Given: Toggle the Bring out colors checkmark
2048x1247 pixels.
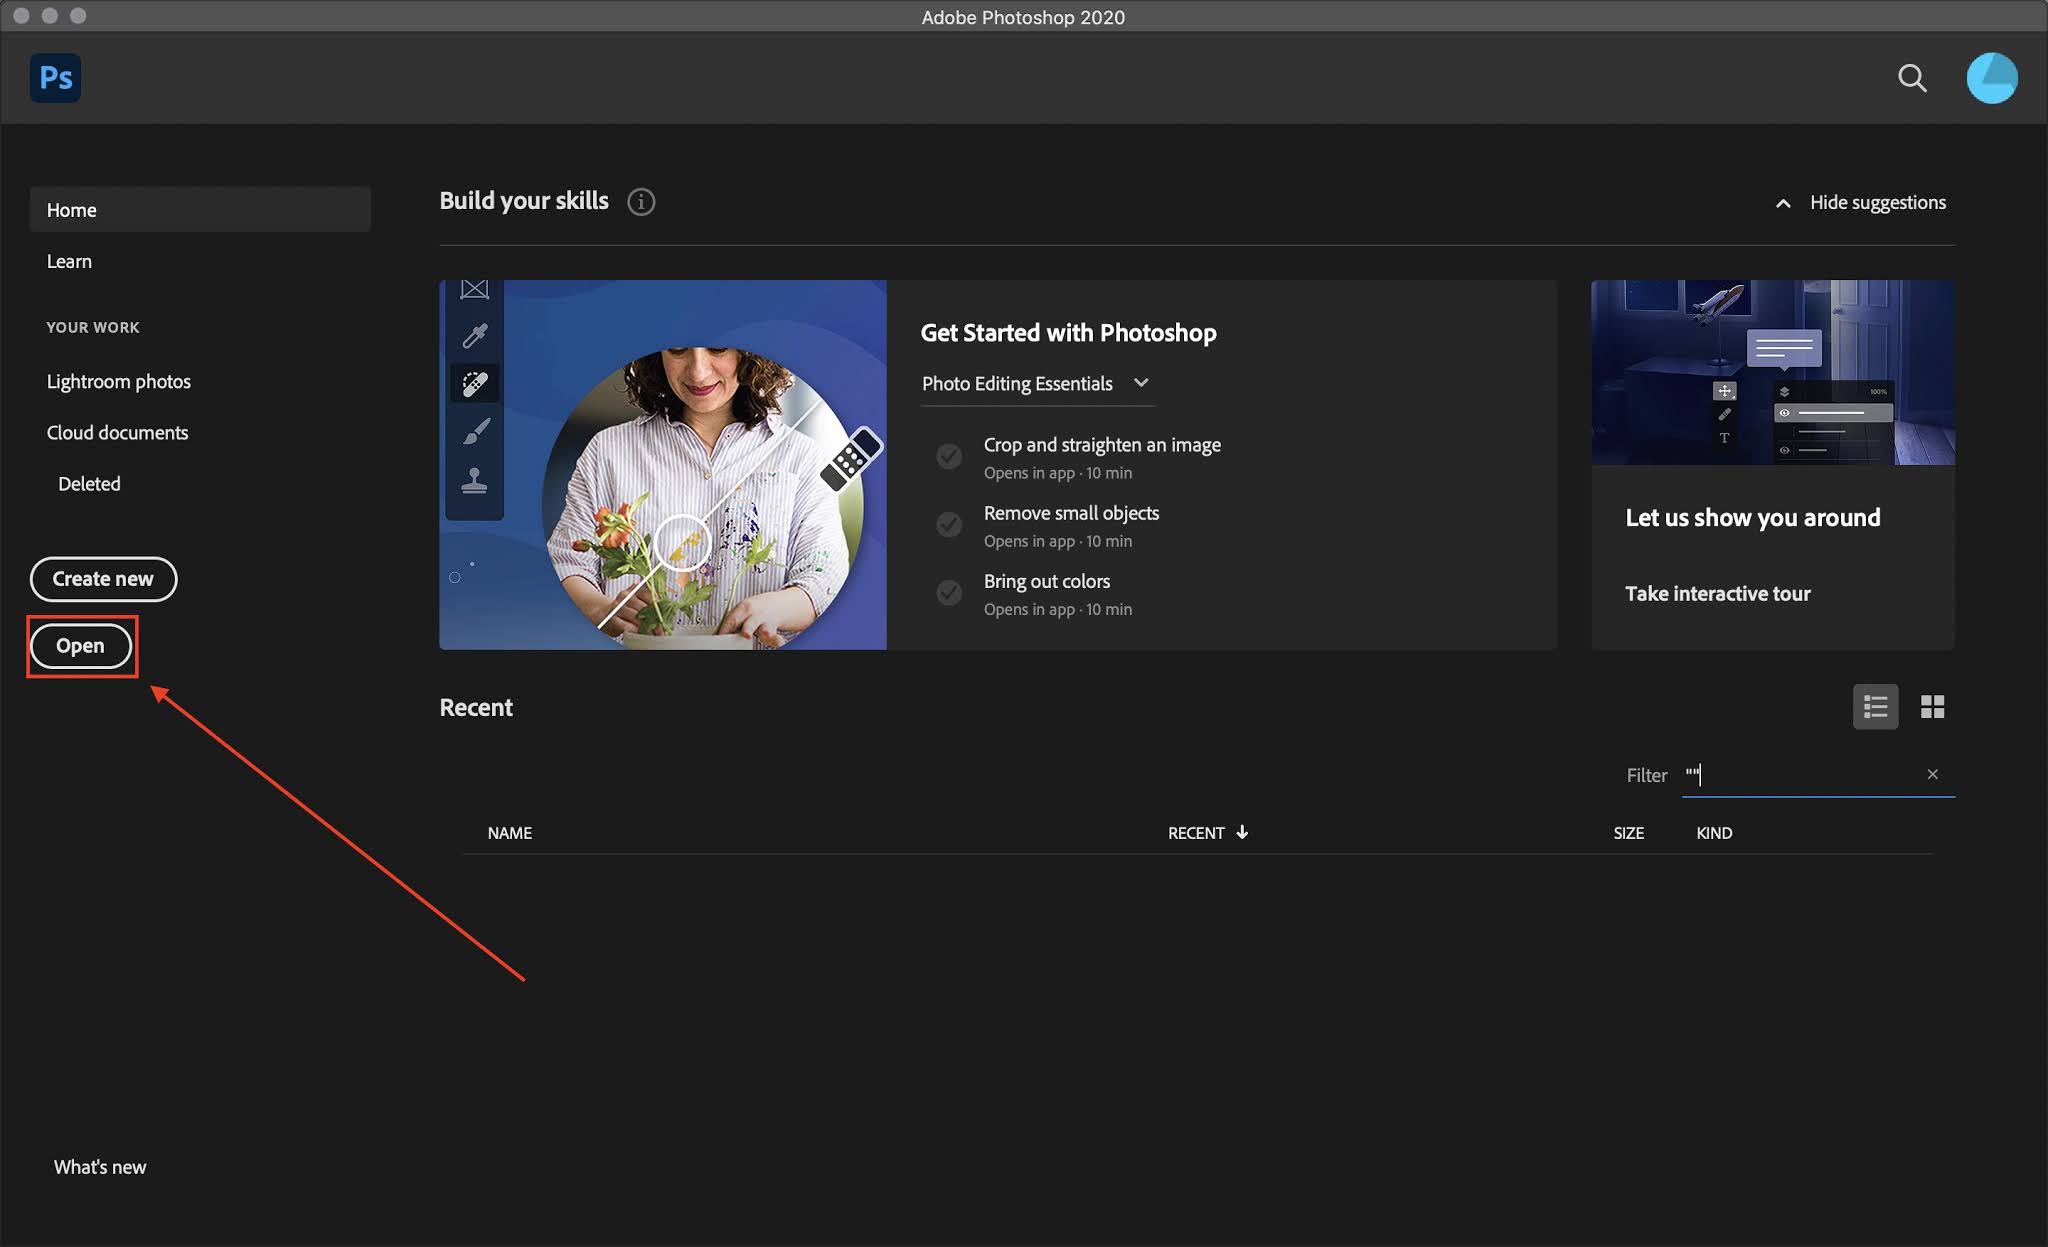Looking at the screenshot, I should 949,593.
